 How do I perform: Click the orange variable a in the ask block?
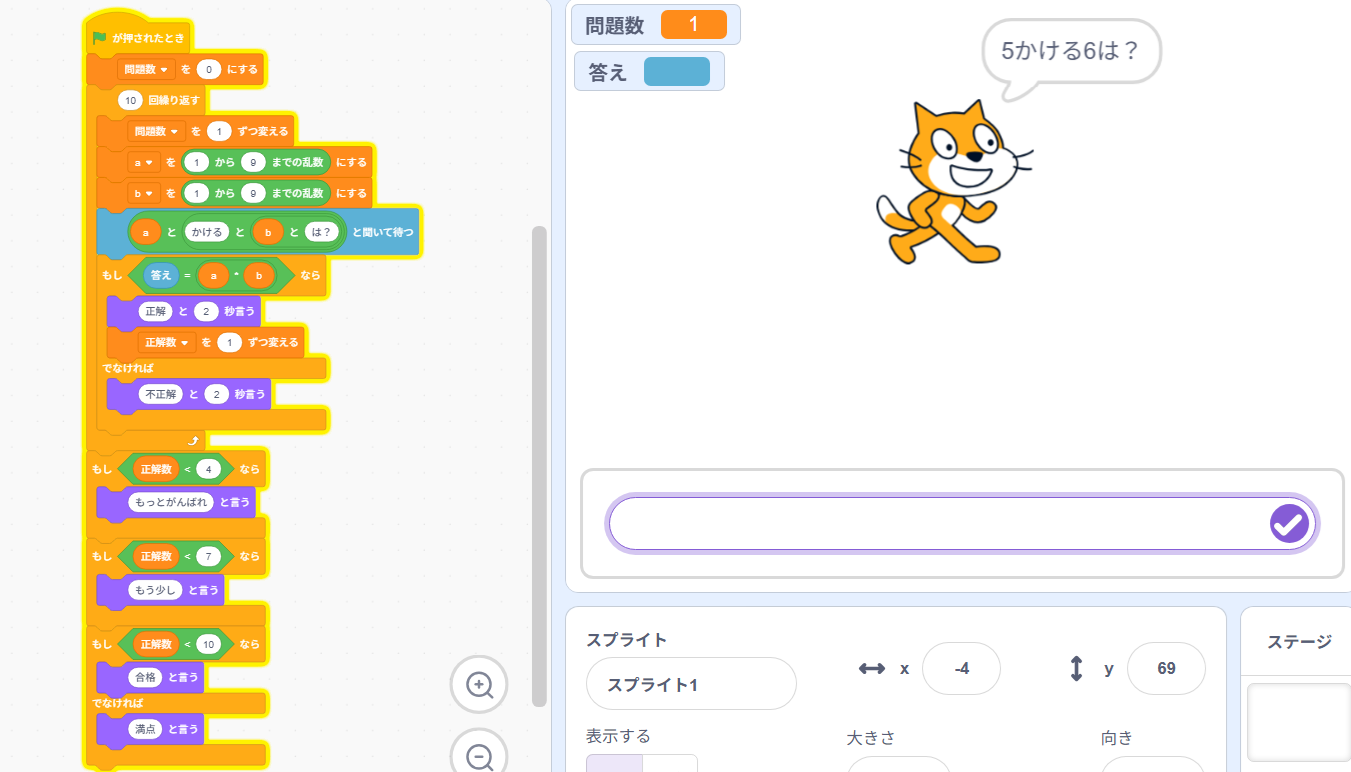click(146, 232)
